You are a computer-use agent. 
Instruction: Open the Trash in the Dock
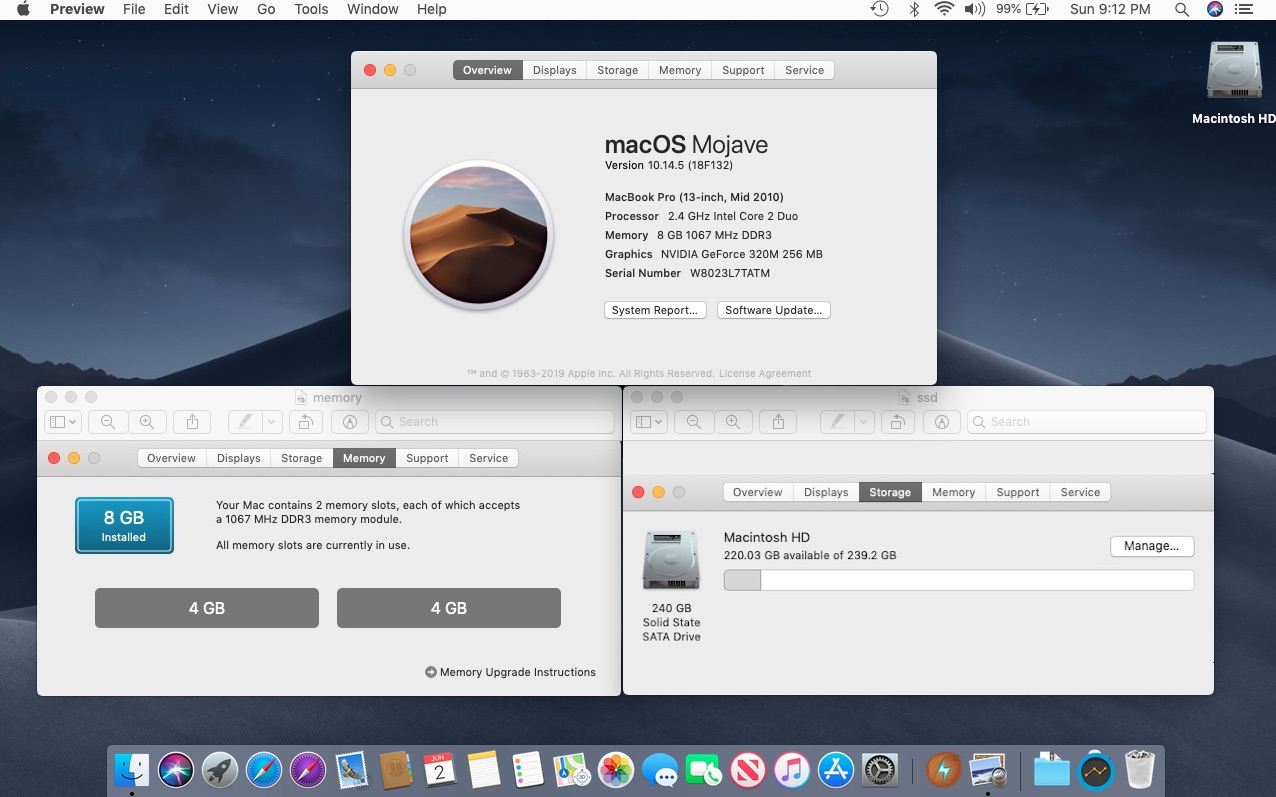click(x=1141, y=770)
